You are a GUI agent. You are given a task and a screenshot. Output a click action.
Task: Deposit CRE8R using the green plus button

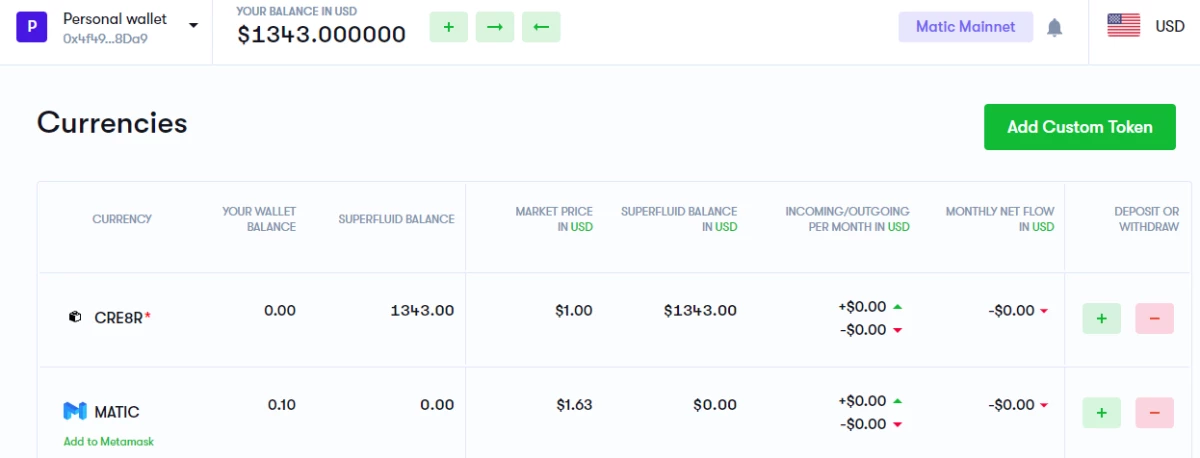(1101, 318)
